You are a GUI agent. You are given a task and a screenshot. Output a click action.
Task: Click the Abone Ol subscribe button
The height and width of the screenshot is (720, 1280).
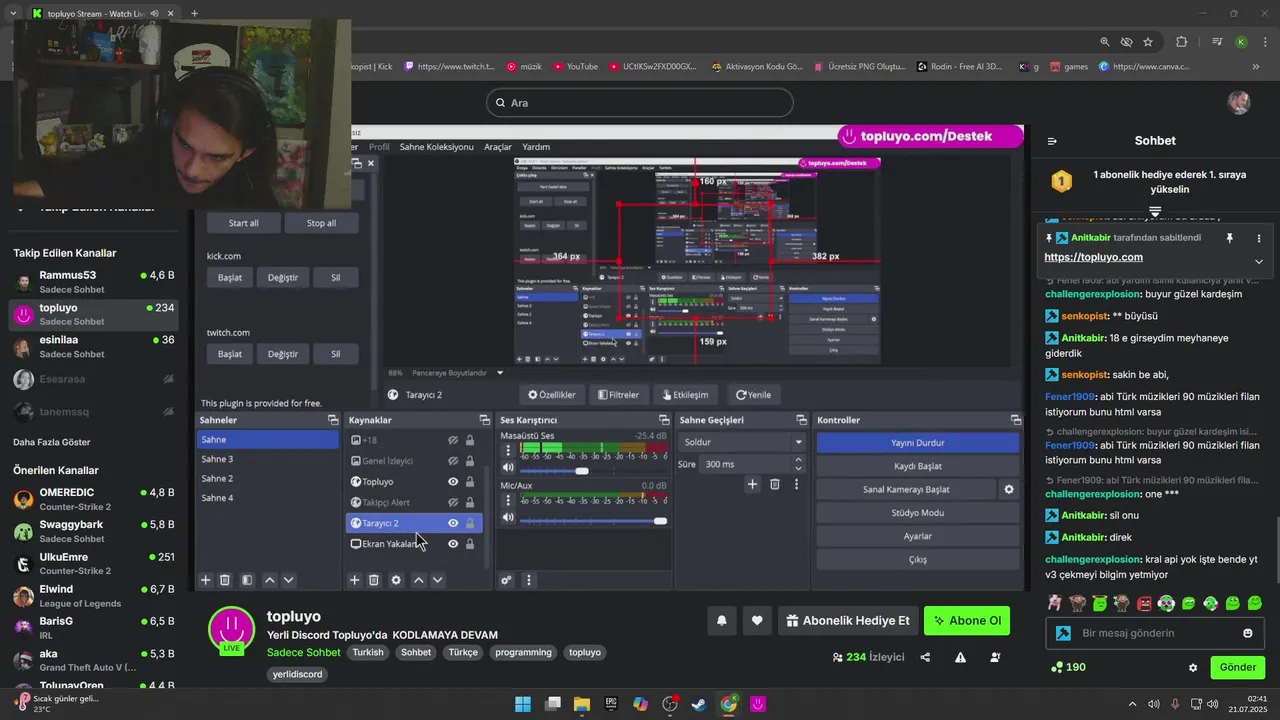[967, 621]
